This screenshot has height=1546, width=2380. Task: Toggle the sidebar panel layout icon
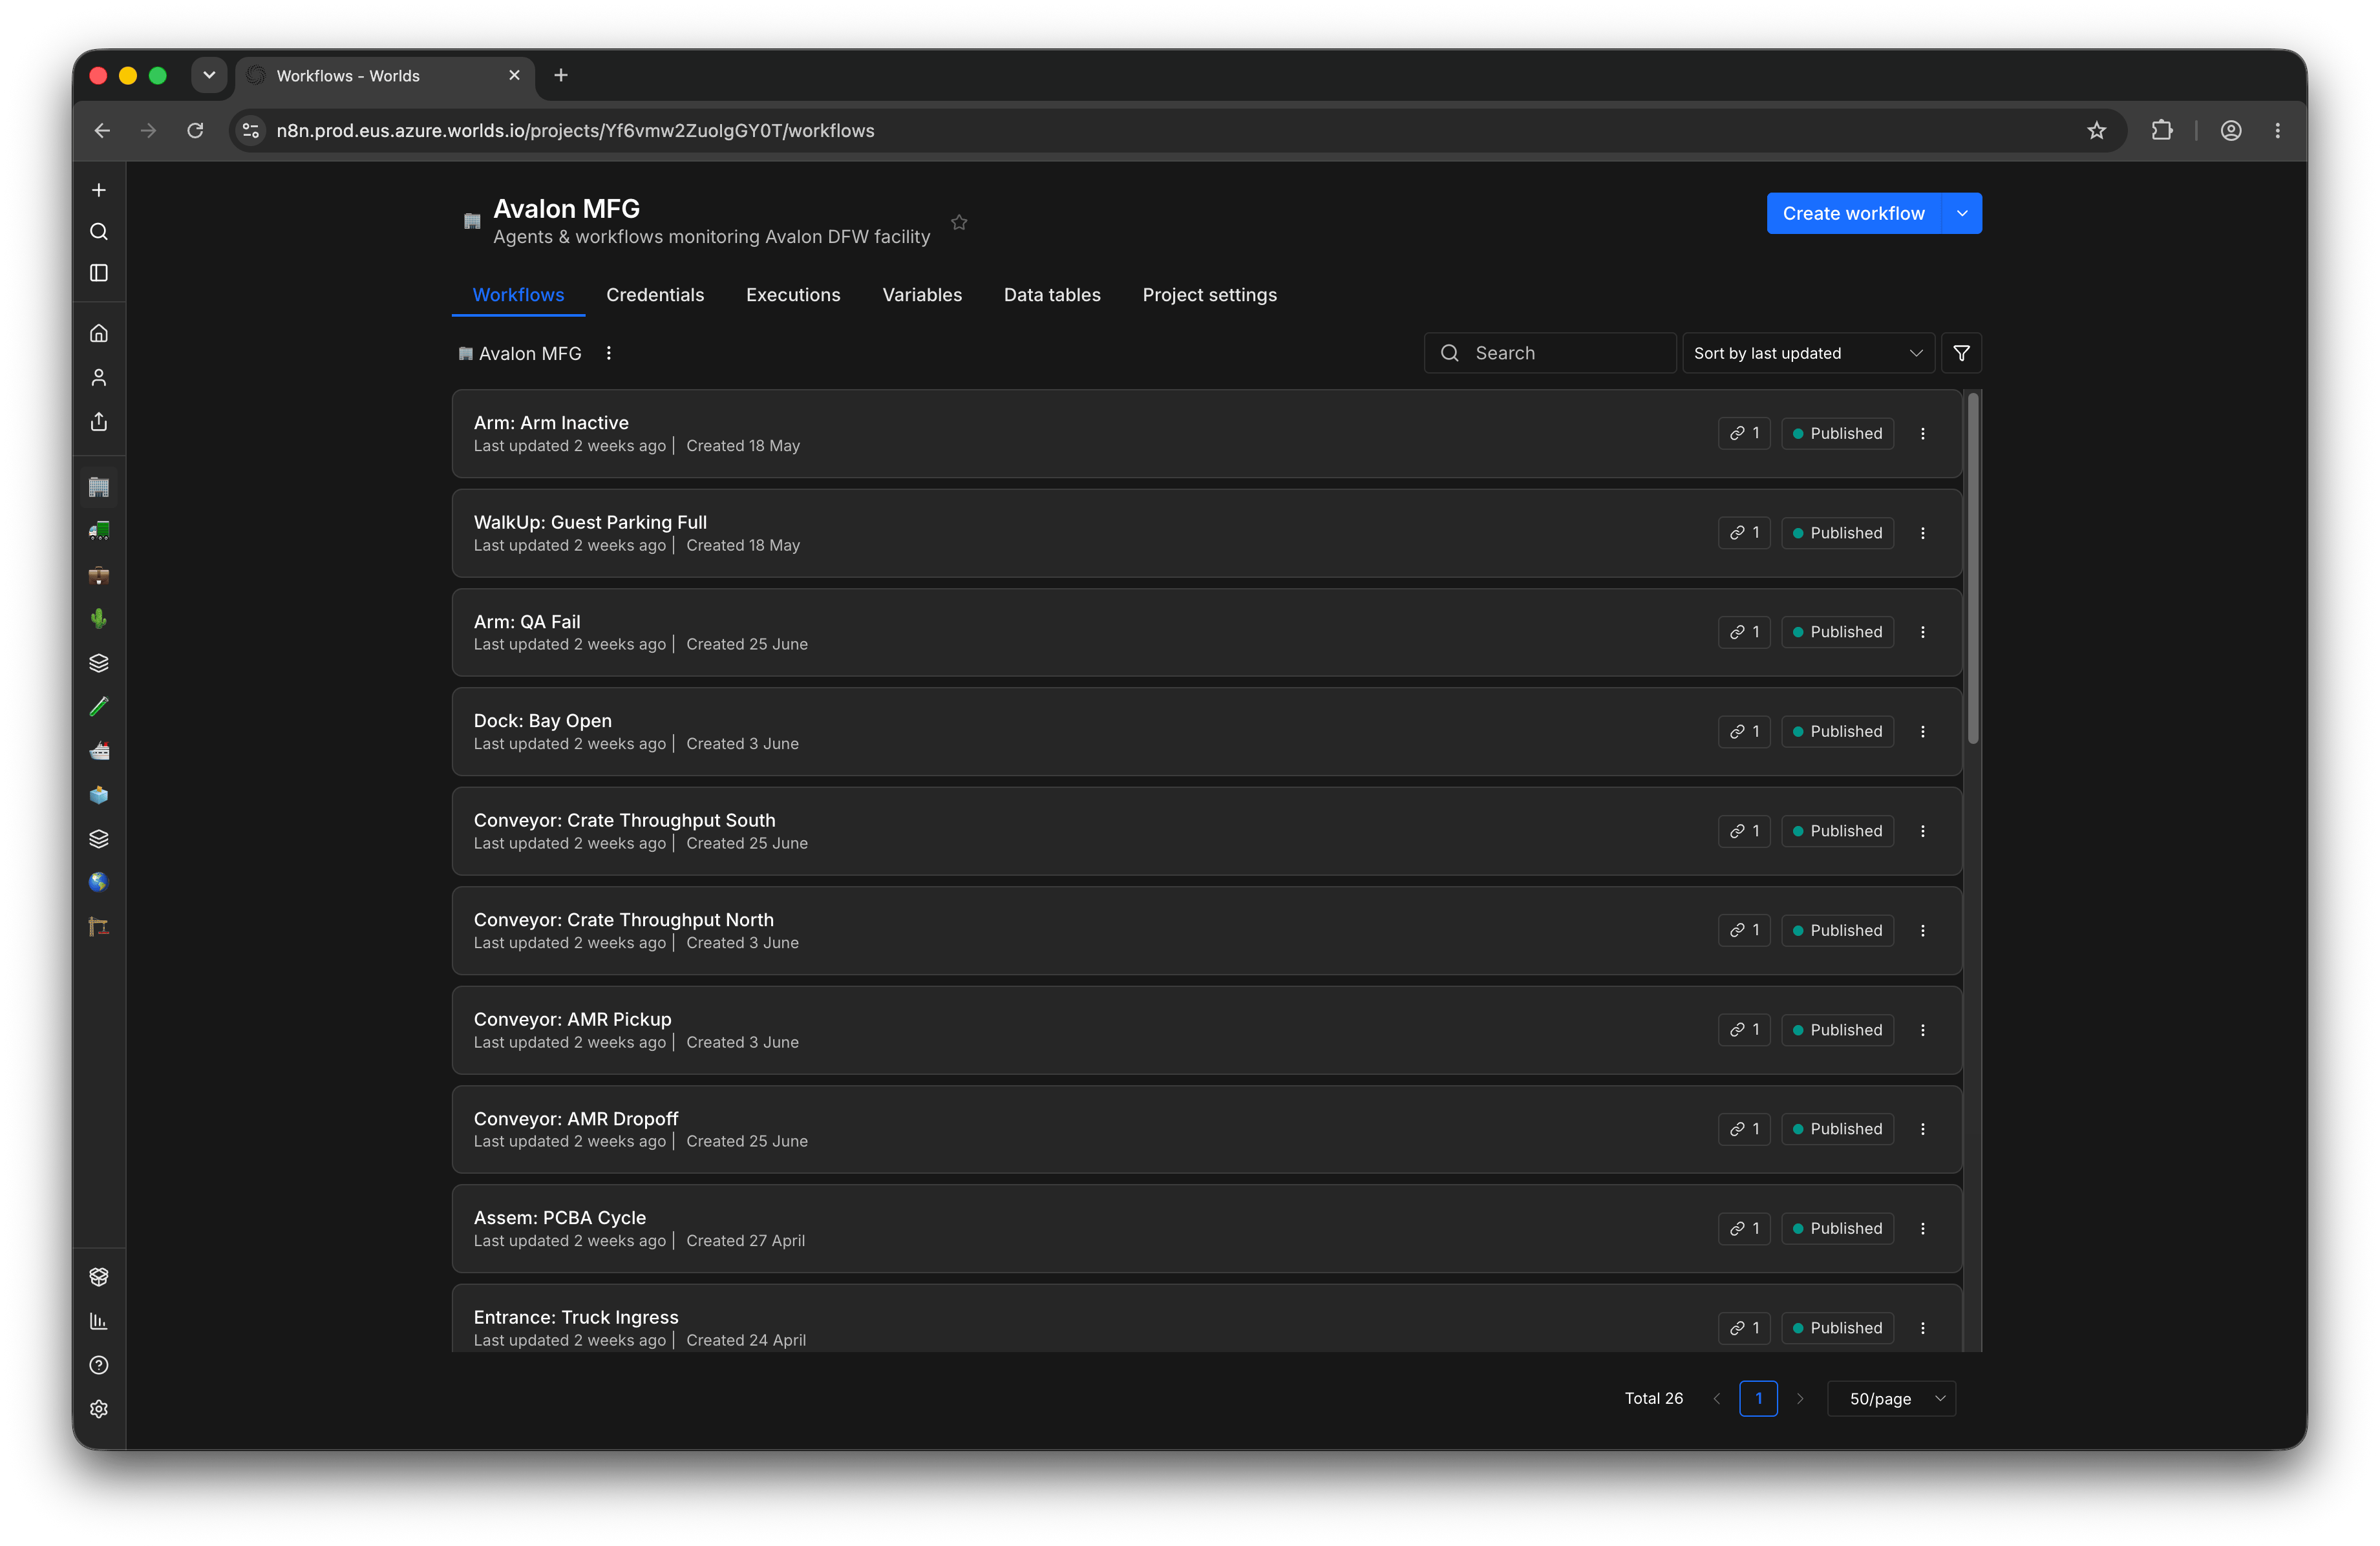click(99, 273)
